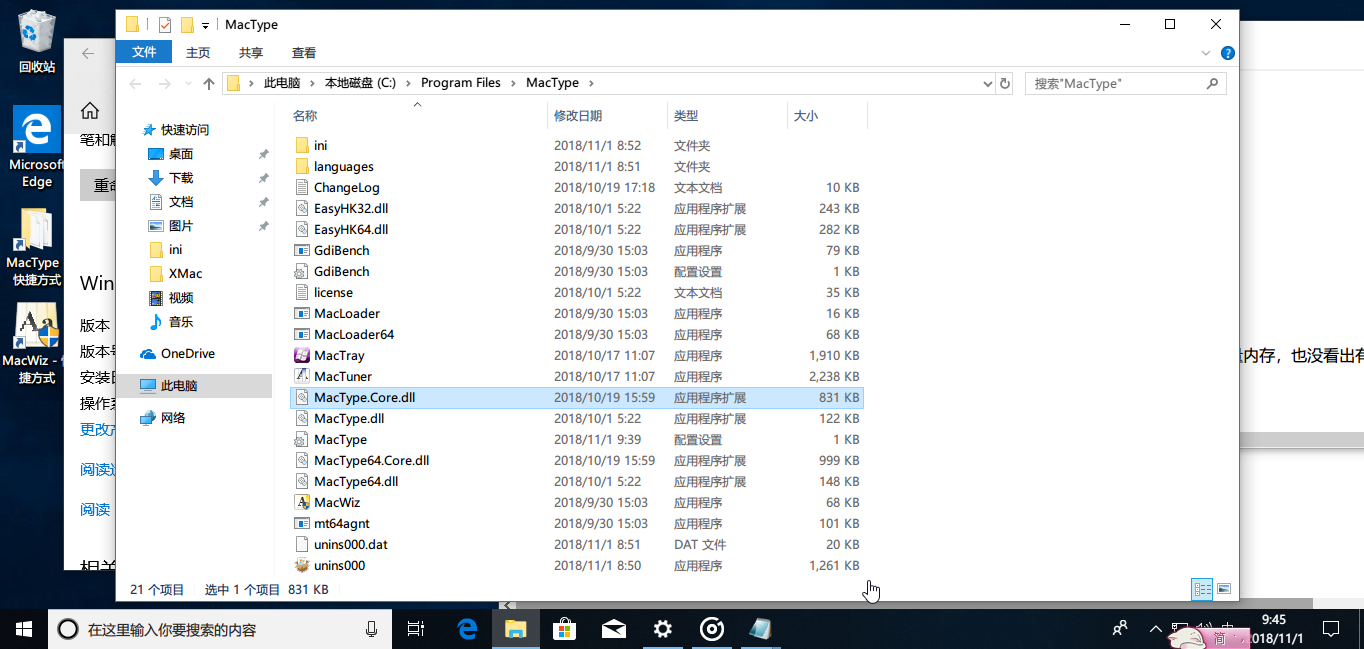Image resolution: width=1364 pixels, height=649 pixels.
Task: Open Task View on the taskbar
Action: 417,629
